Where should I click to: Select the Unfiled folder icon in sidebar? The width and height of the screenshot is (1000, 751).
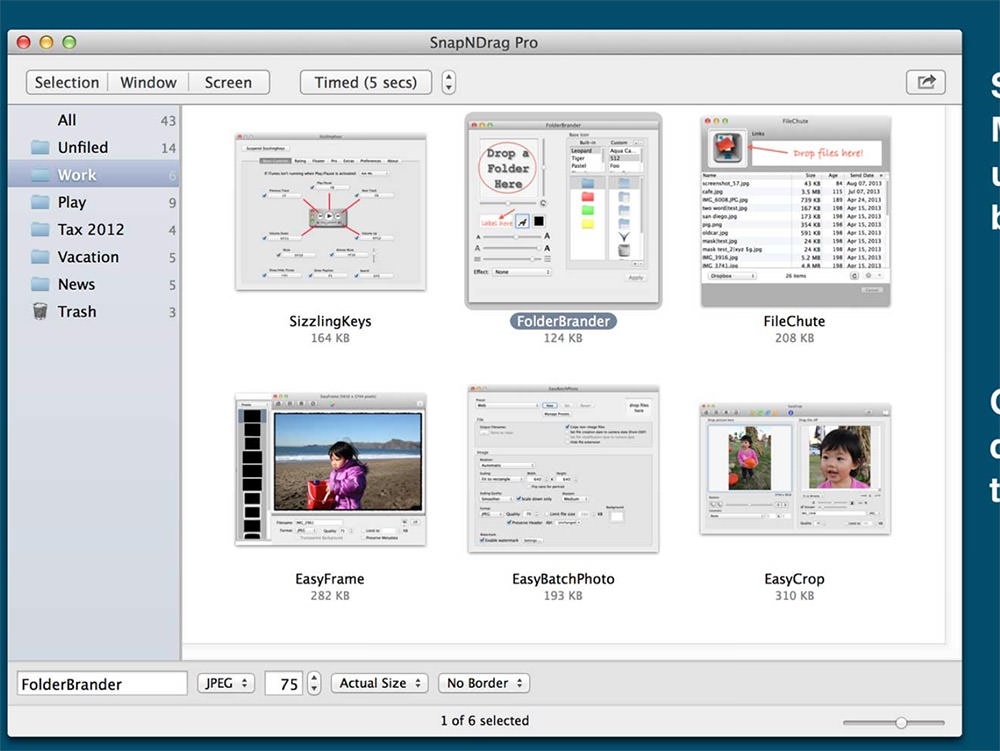tap(41, 147)
